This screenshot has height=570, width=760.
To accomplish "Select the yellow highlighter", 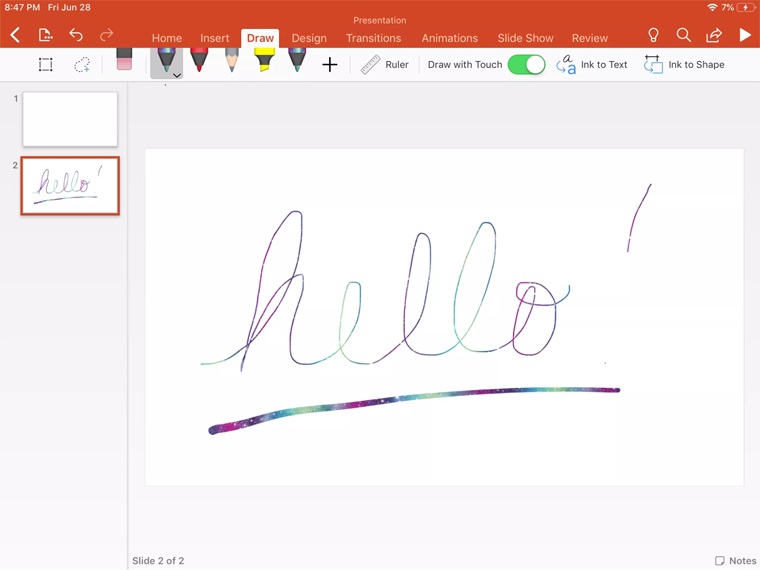I will pyautogui.click(x=264, y=60).
